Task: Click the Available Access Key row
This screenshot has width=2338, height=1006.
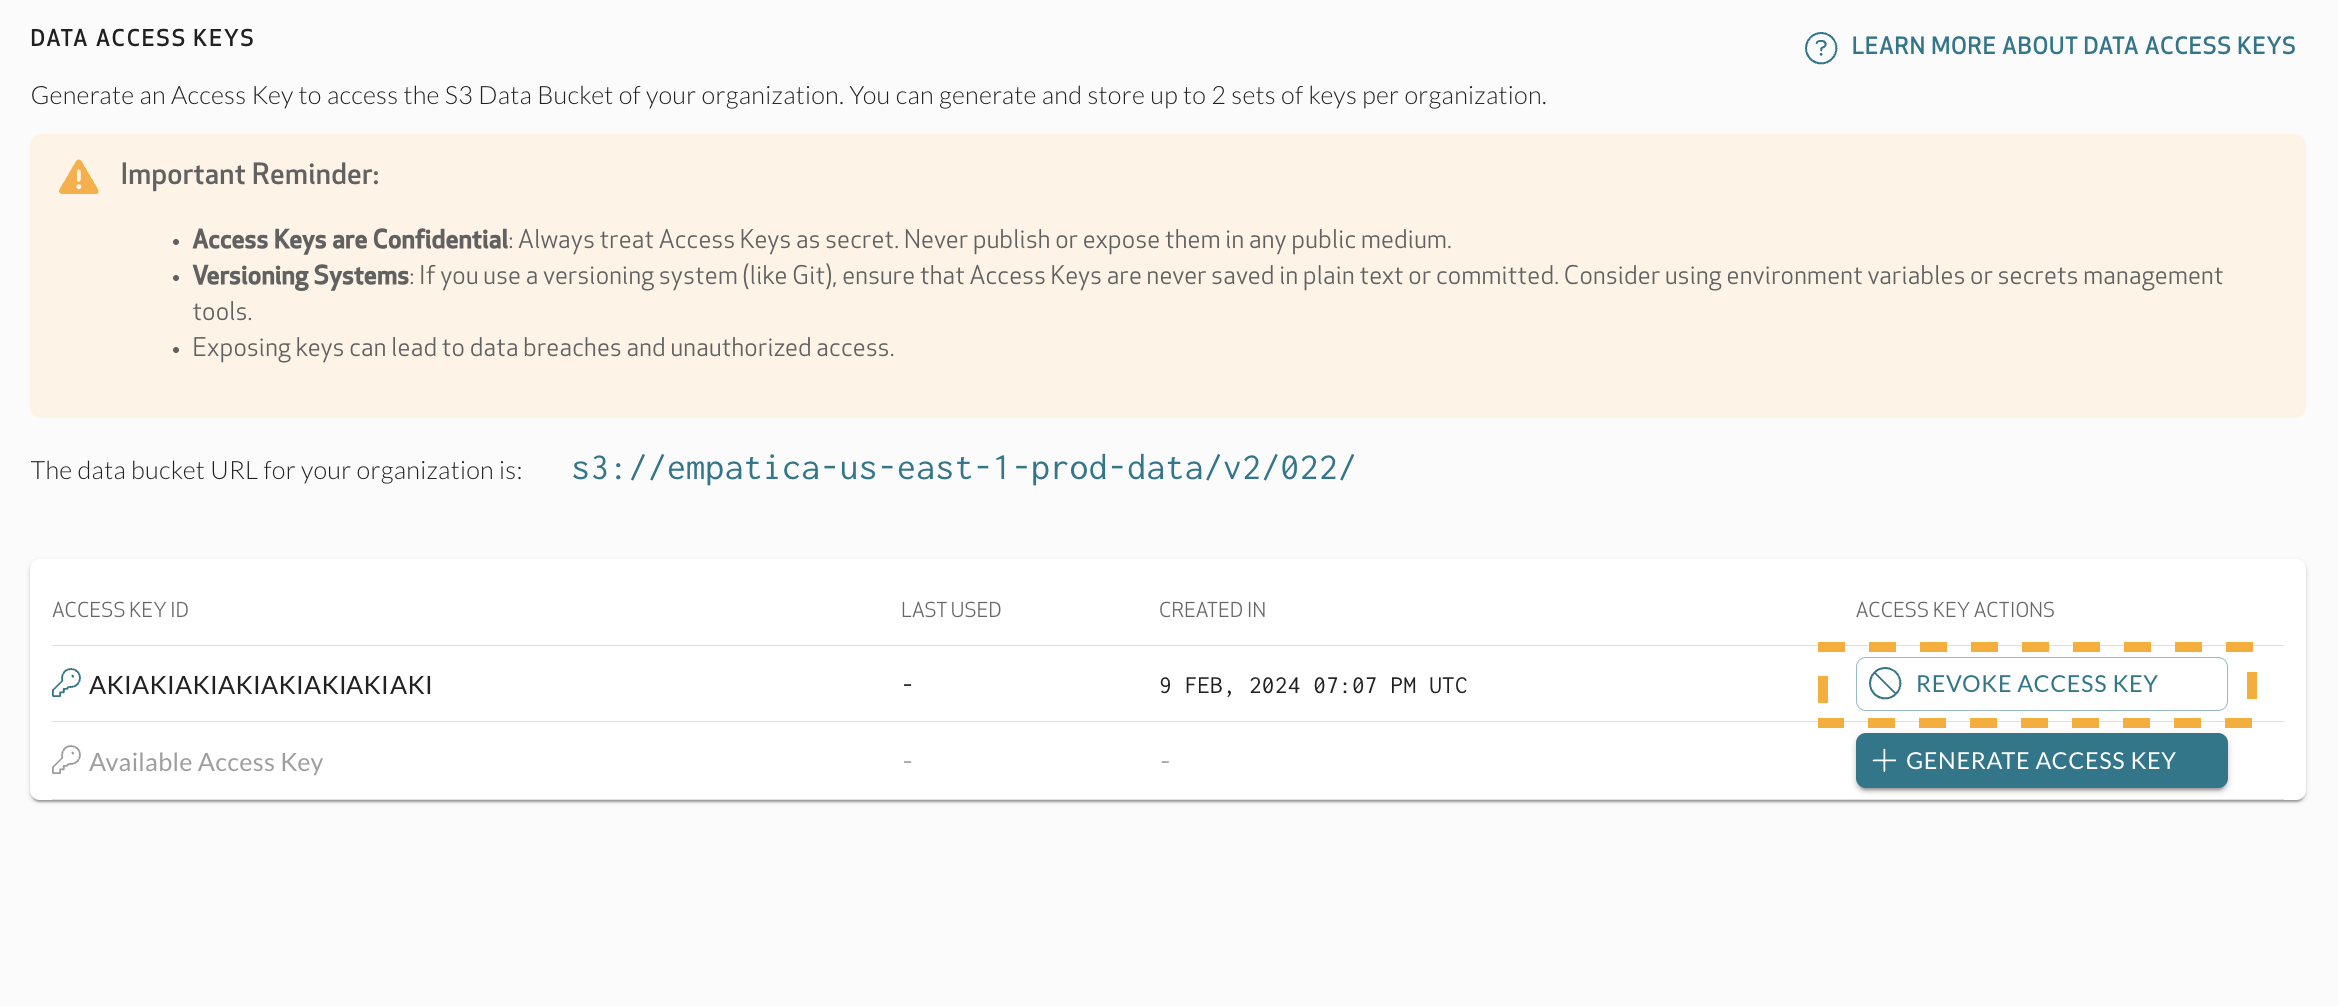Action: [x=205, y=760]
